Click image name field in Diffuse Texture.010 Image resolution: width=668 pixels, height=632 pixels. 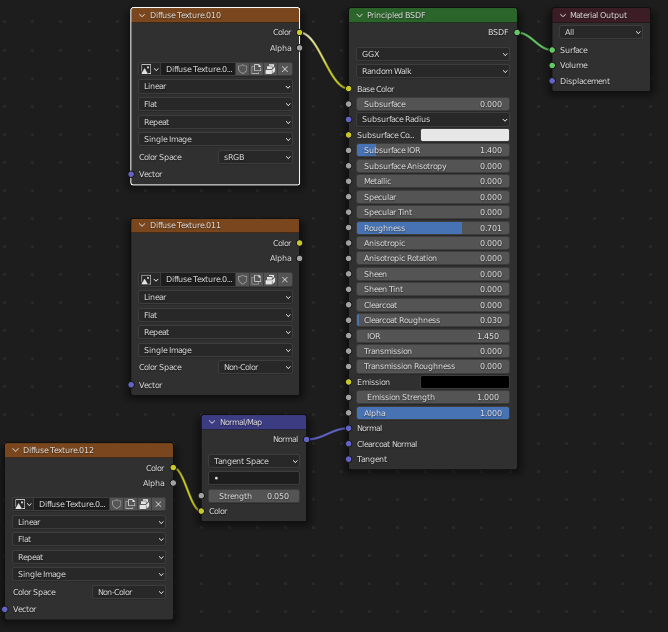(x=199, y=69)
